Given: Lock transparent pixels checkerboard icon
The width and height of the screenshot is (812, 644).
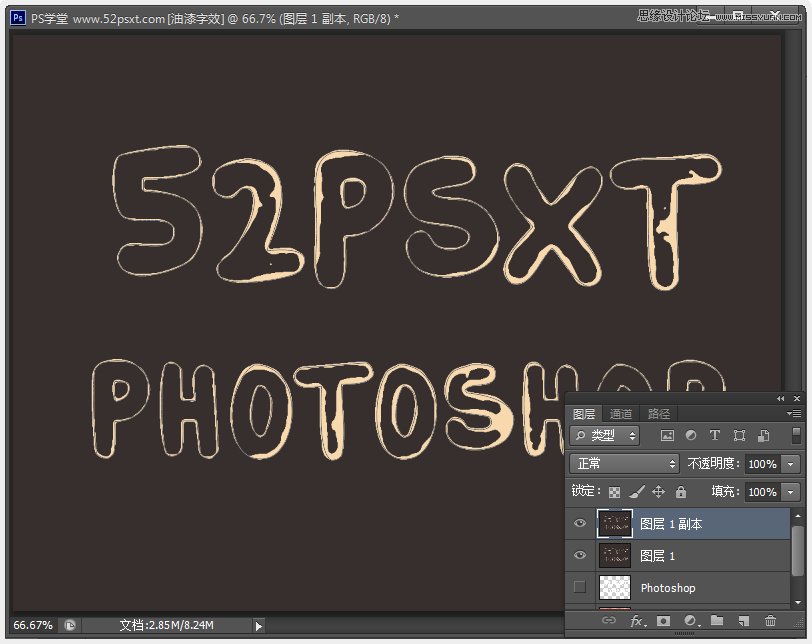Looking at the screenshot, I should [614, 492].
